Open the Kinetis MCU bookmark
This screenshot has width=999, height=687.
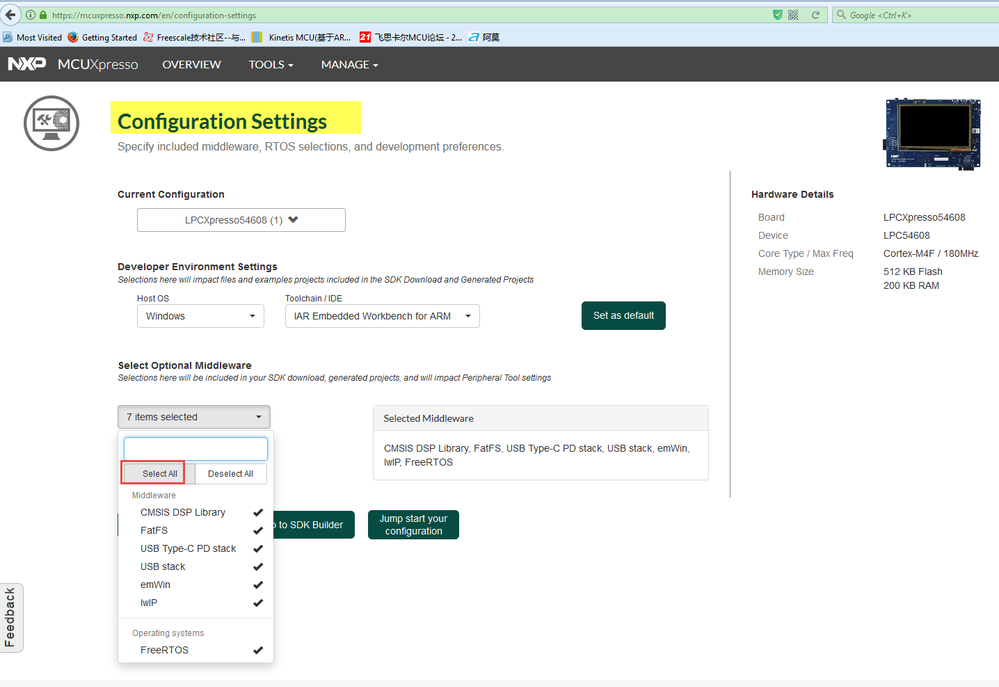[x=301, y=38]
